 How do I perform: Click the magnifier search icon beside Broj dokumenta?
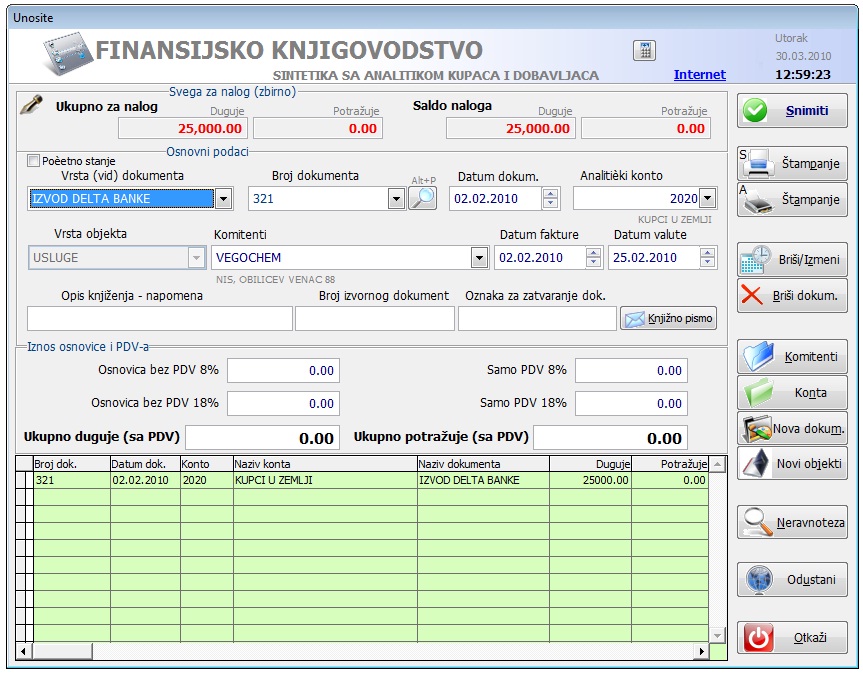423,198
